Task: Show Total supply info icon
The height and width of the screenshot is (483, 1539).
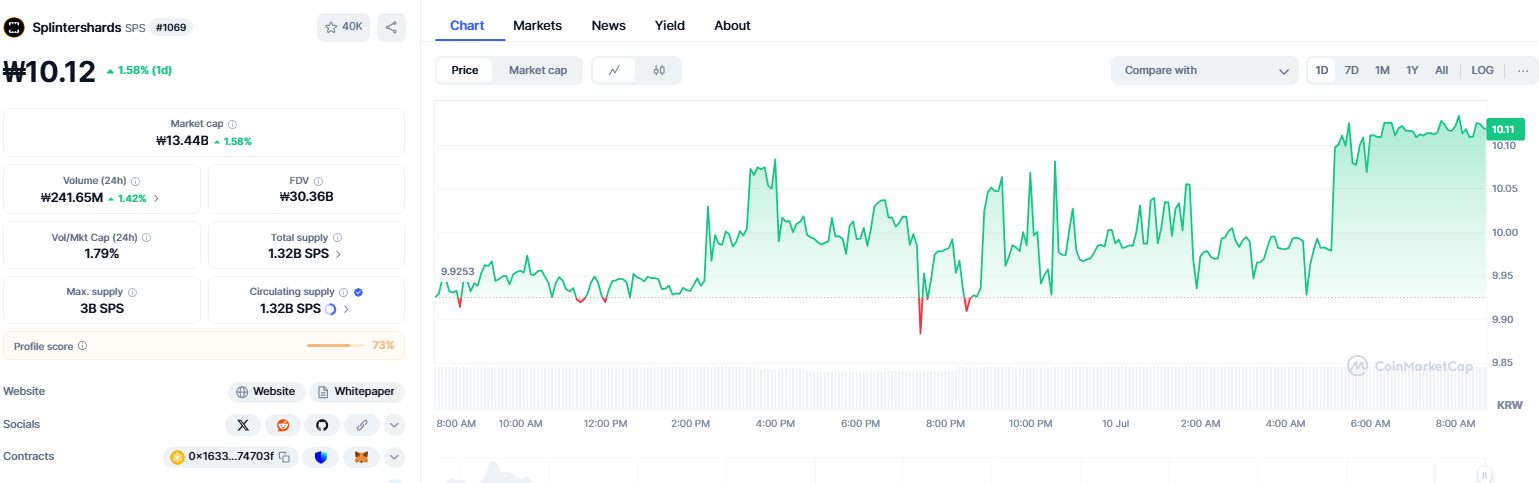Action: tap(337, 238)
